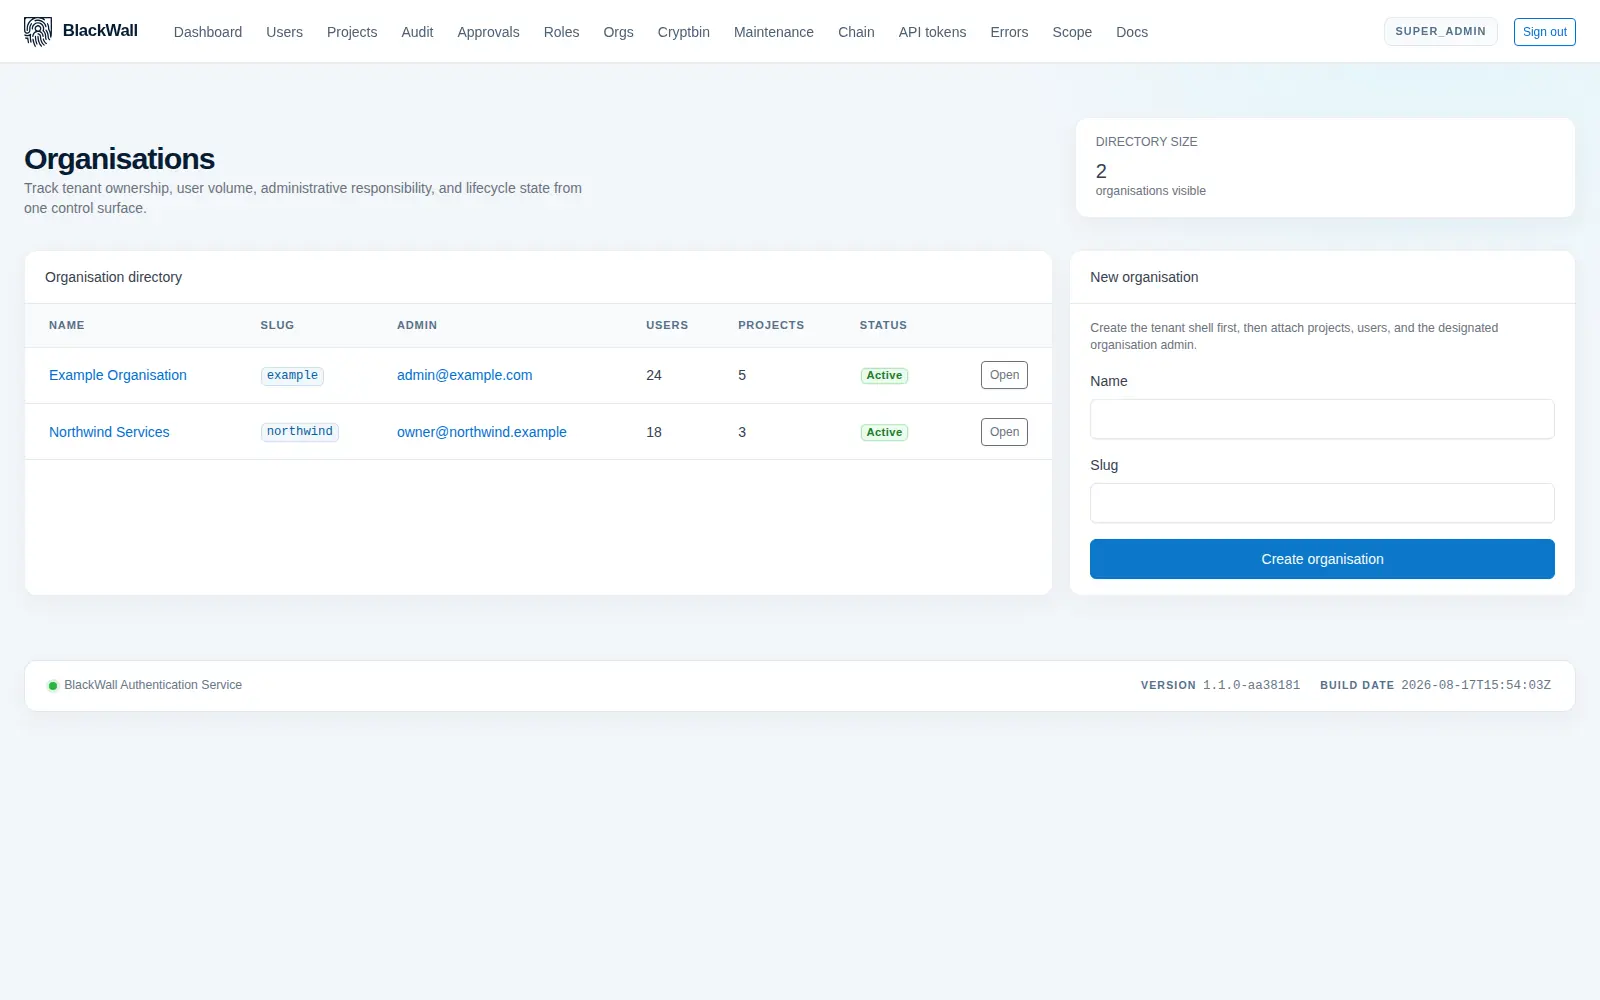Click Open button for Example Organisation
The image size is (1600, 1000).
coord(1004,375)
